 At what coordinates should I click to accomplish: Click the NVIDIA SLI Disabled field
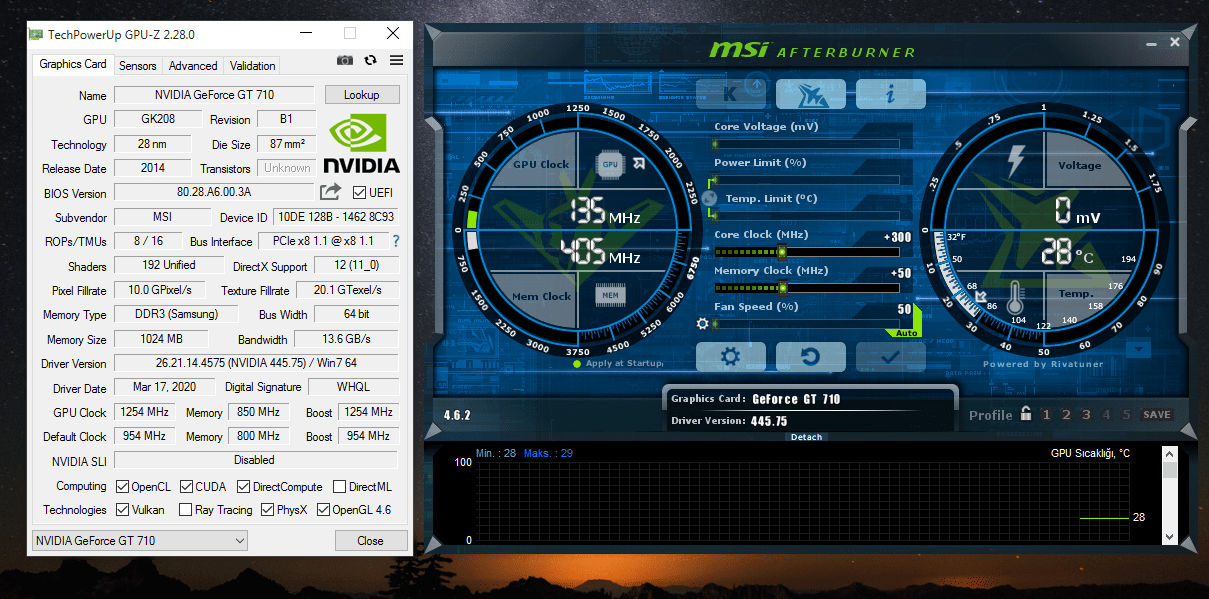tap(256, 461)
